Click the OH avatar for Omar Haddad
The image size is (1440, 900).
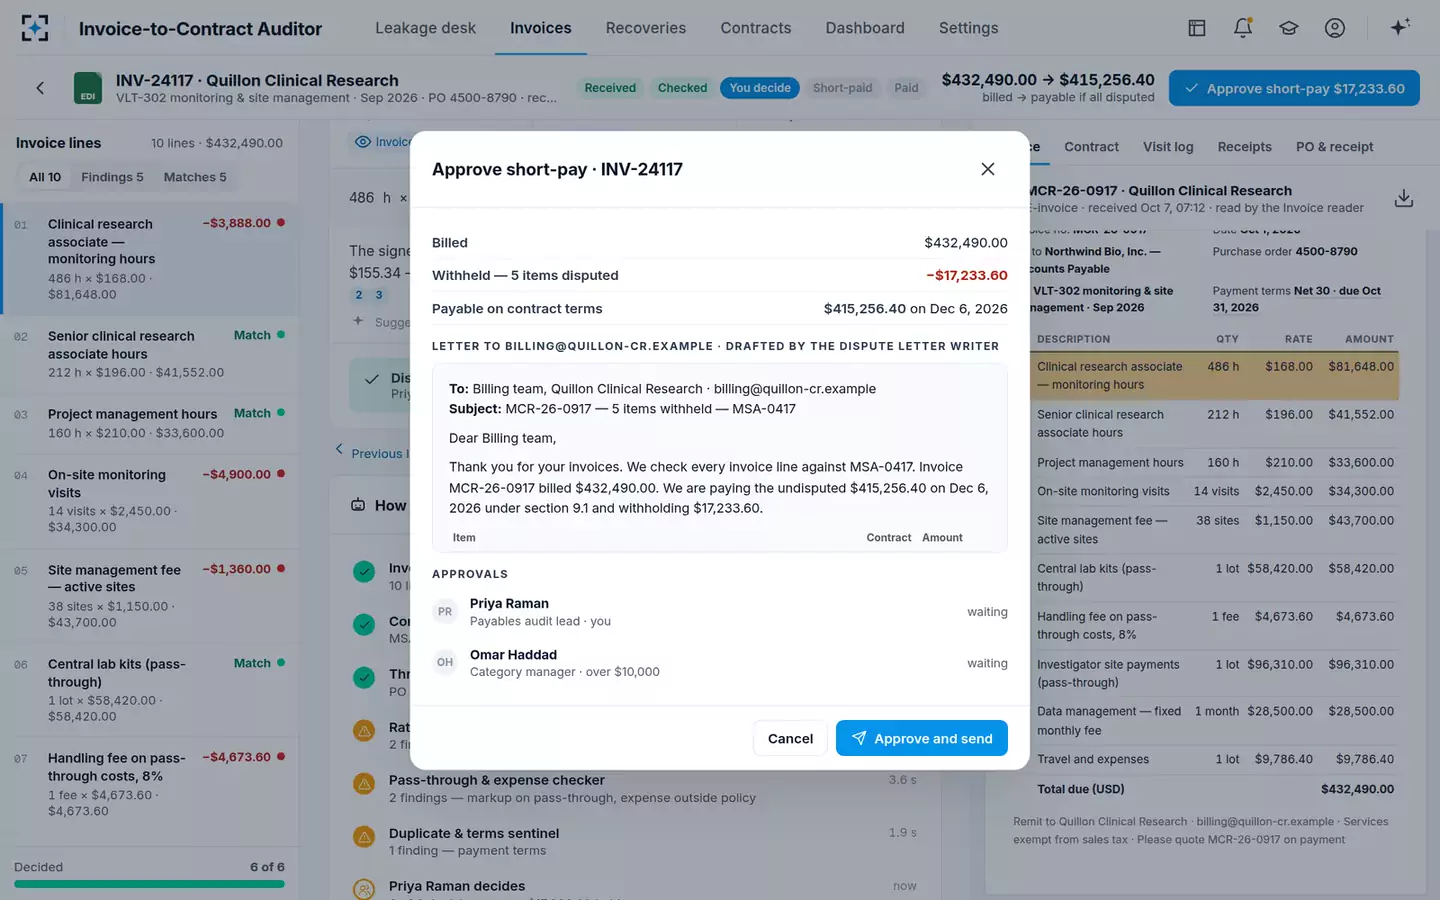click(x=445, y=662)
